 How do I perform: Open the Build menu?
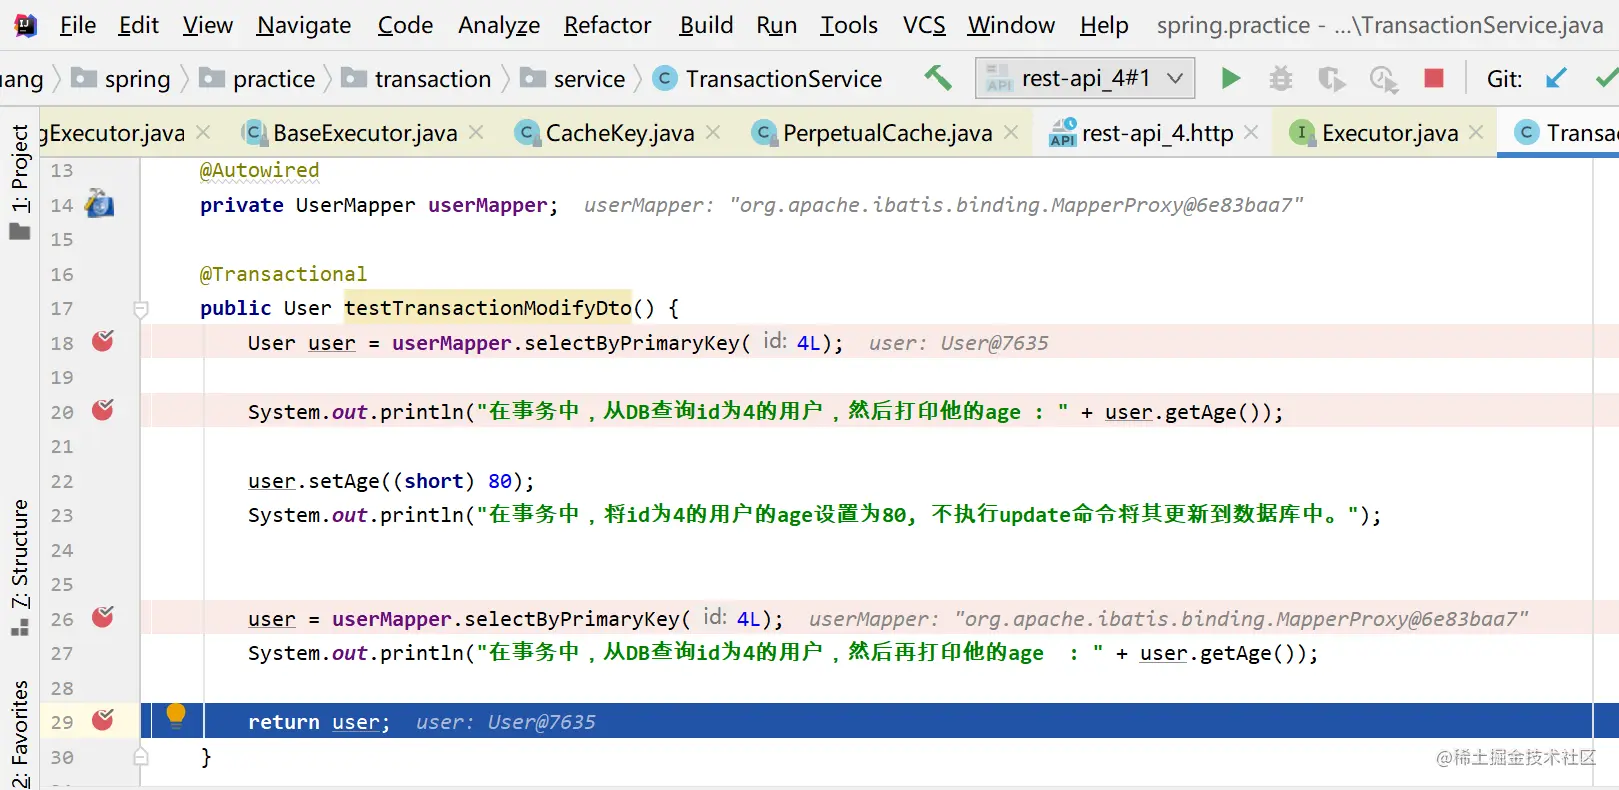tap(706, 25)
